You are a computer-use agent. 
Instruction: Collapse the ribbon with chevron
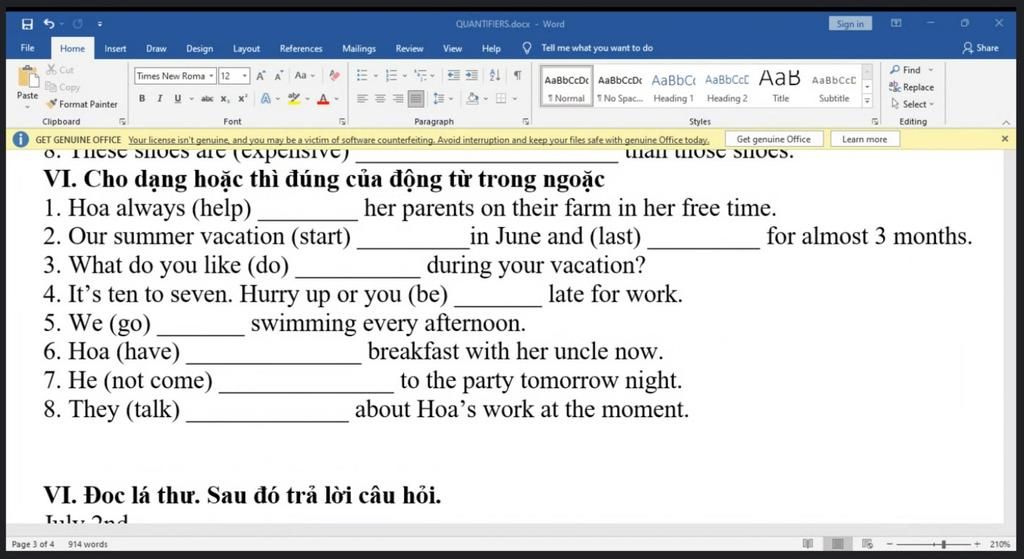click(x=1006, y=122)
